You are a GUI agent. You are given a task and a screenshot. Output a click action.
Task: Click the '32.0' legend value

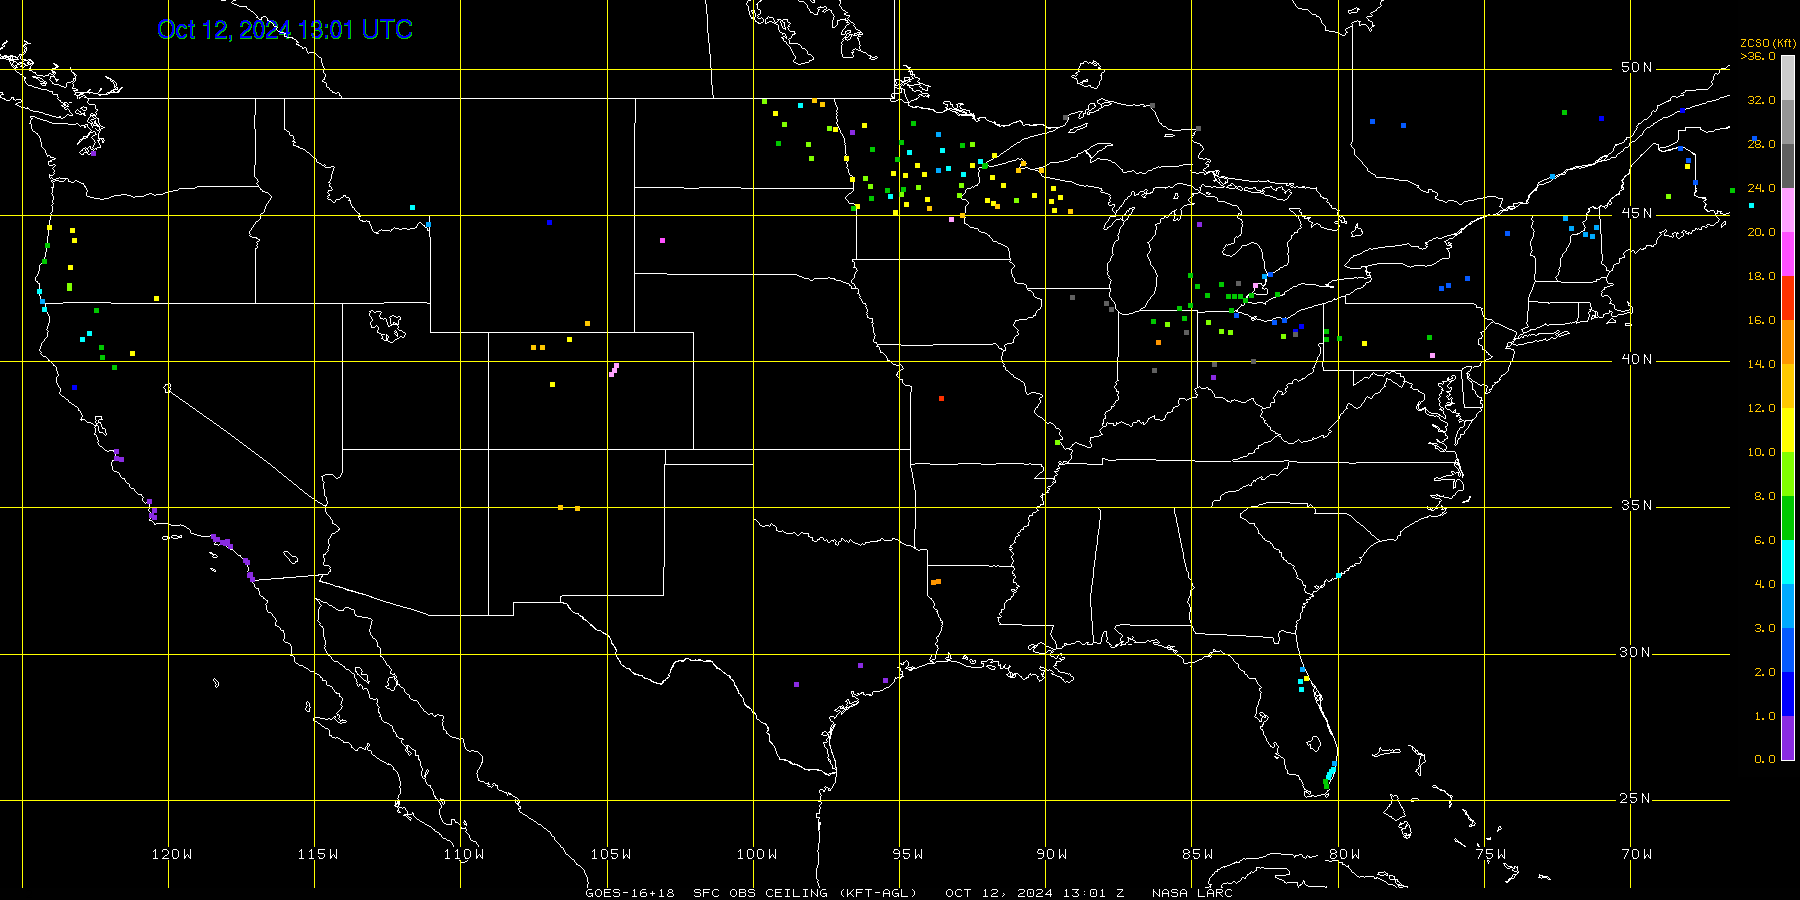tap(1761, 100)
